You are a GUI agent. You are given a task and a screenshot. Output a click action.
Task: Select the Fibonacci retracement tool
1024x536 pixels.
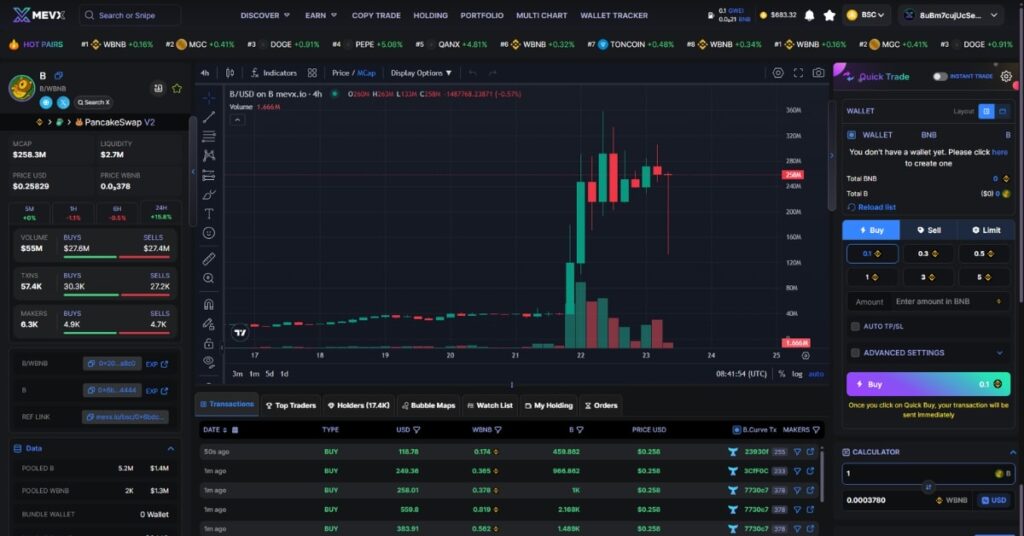[209, 136]
